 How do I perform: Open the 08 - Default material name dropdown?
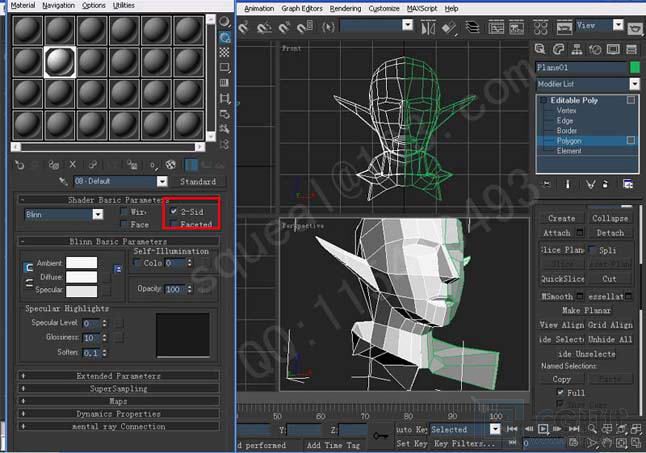click(162, 181)
